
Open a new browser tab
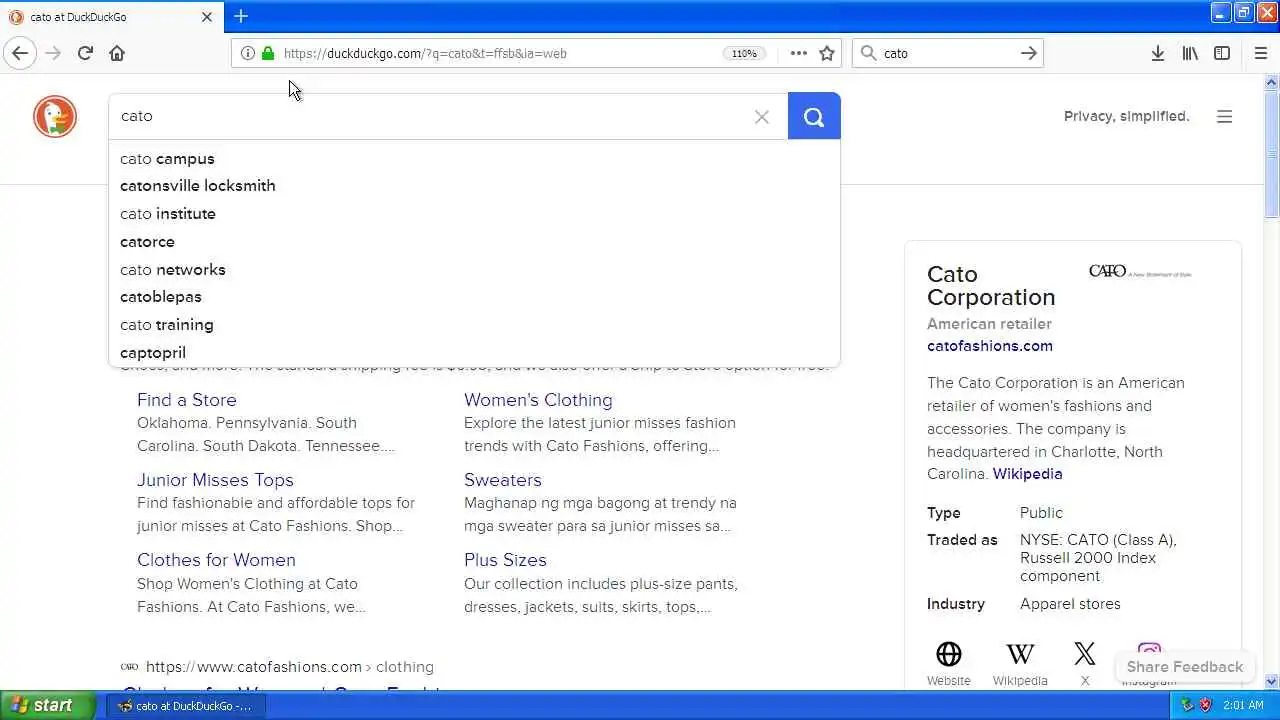pos(241,16)
